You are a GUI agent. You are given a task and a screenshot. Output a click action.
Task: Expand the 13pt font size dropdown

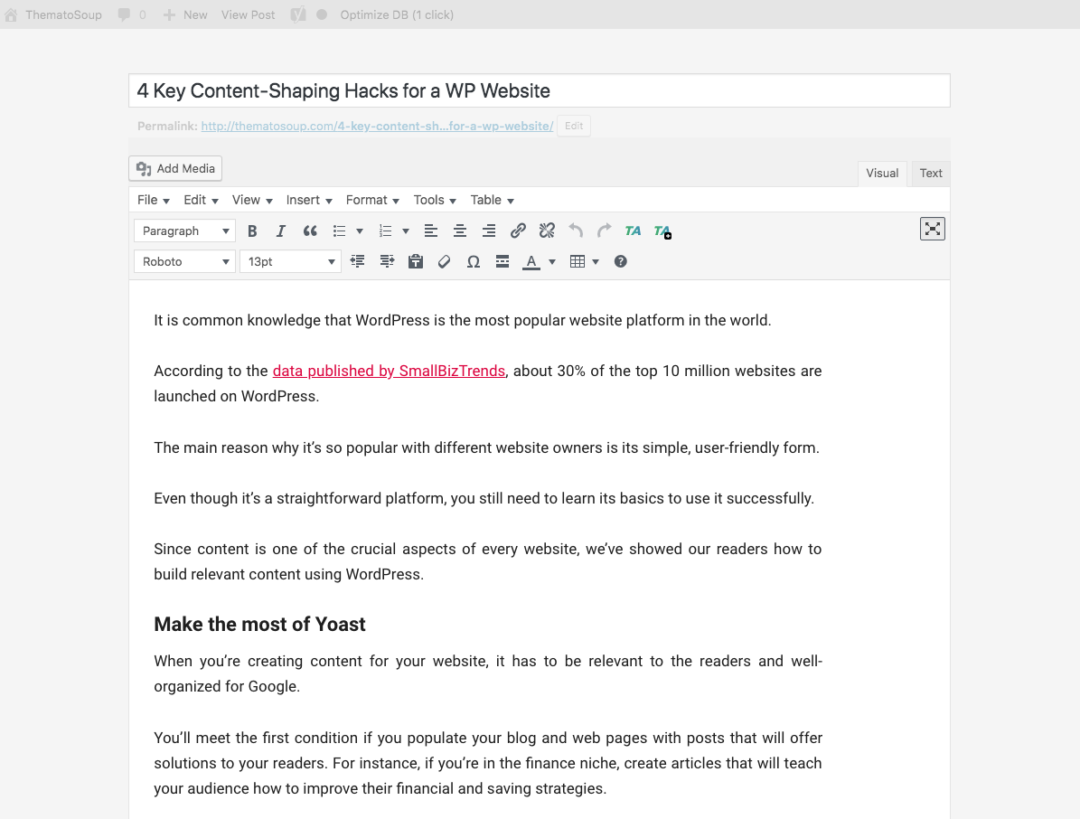coord(292,262)
